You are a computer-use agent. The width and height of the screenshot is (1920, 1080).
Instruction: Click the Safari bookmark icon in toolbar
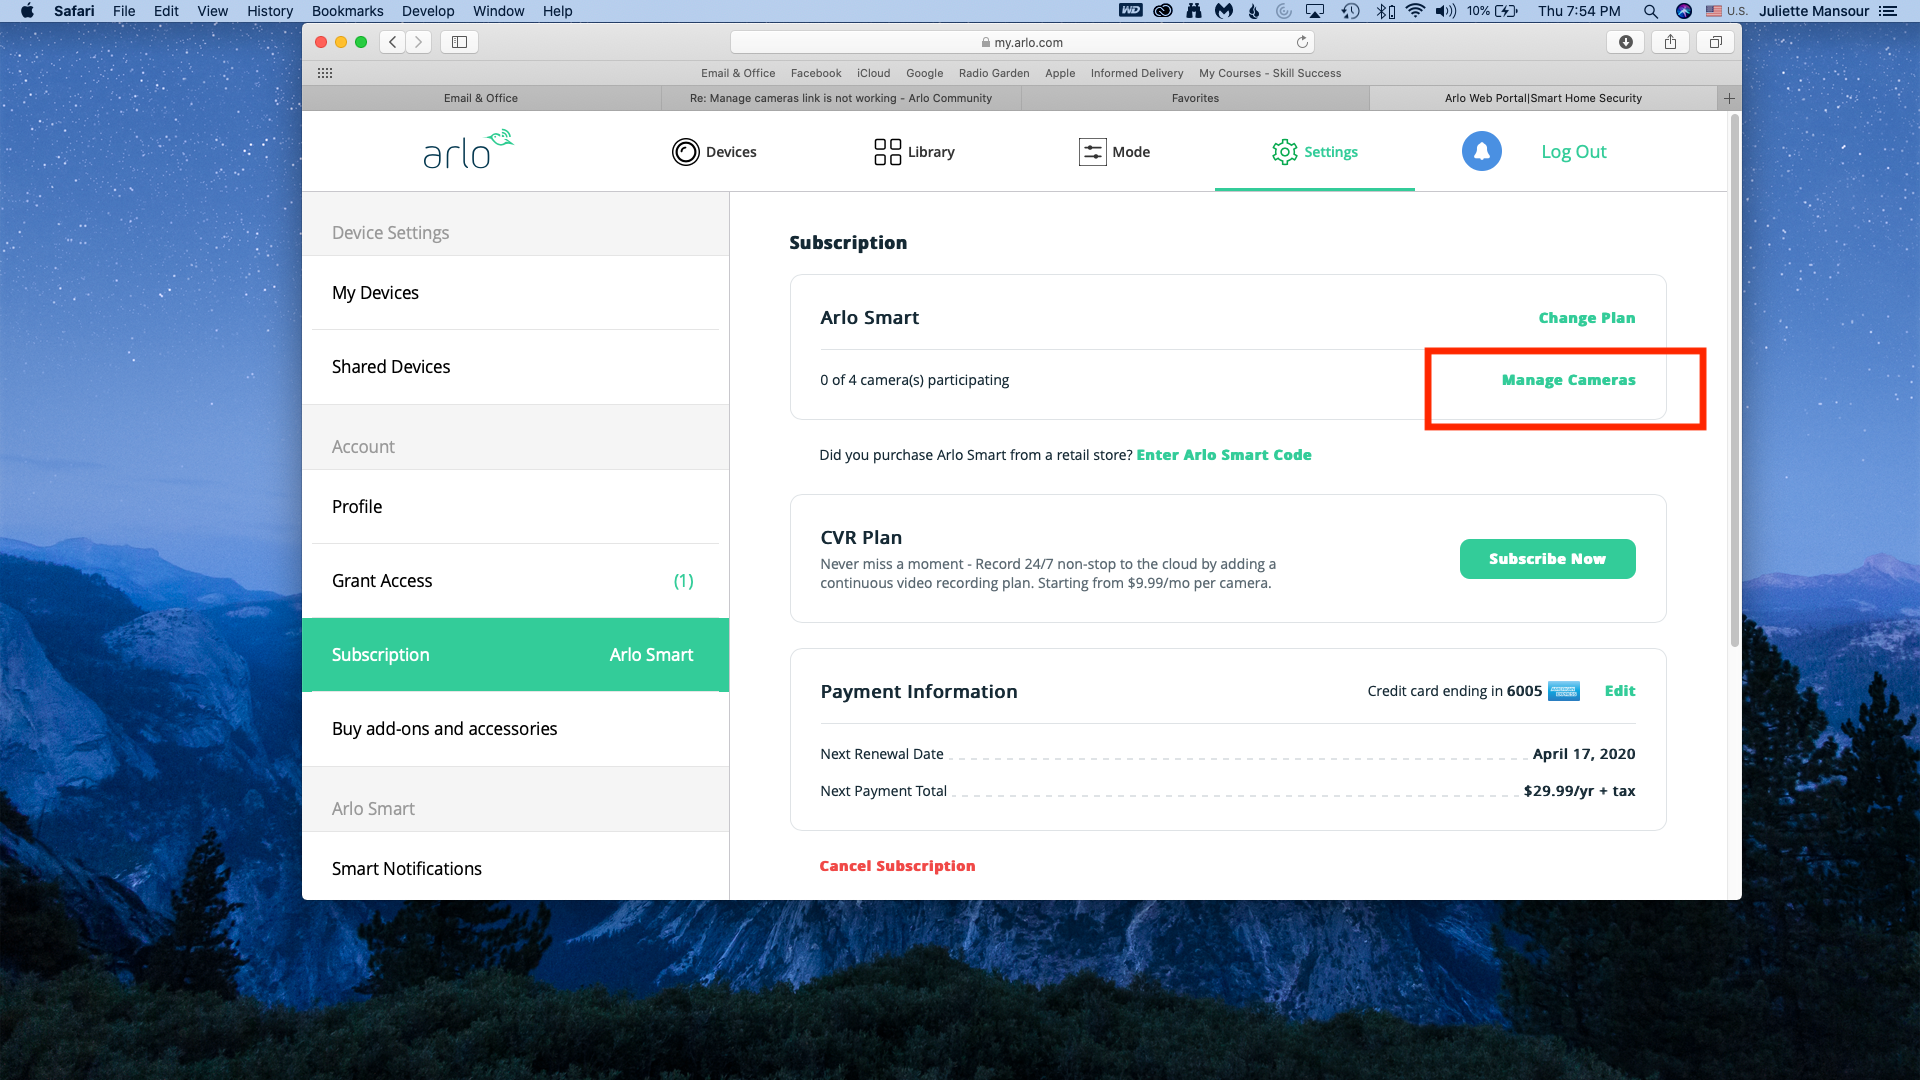pos(458,41)
